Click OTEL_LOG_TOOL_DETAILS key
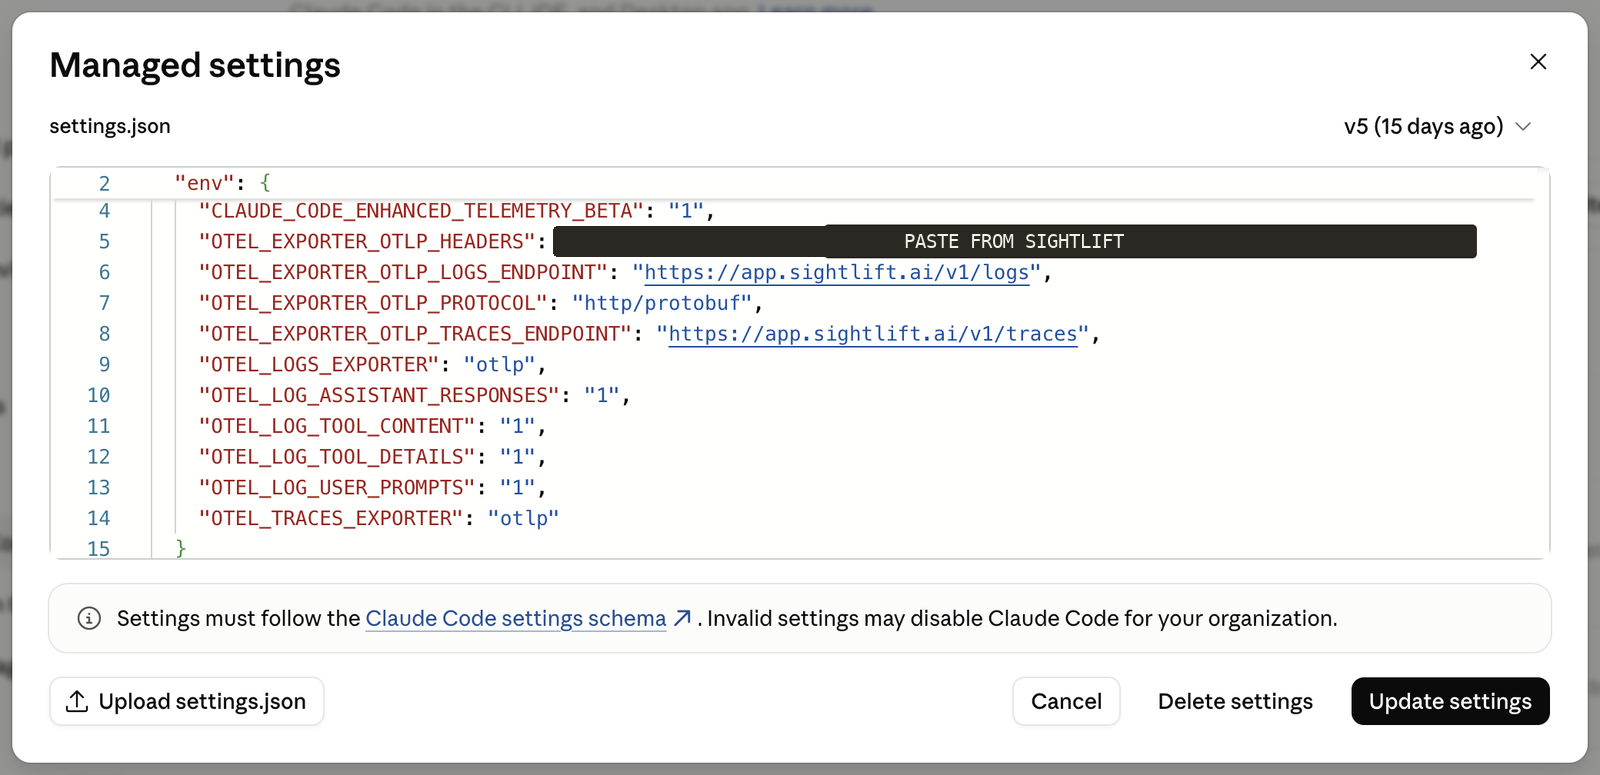This screenshot has height=775, width=1600. pyautogui.click(x=337, y=457)
